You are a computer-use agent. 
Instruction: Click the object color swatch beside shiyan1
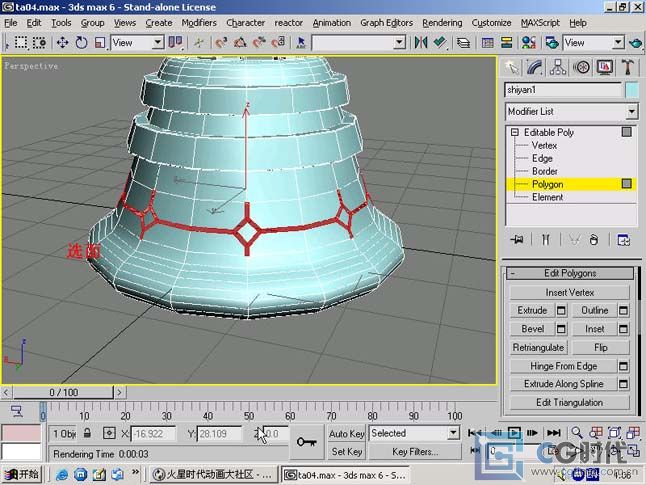click(632, 90)
